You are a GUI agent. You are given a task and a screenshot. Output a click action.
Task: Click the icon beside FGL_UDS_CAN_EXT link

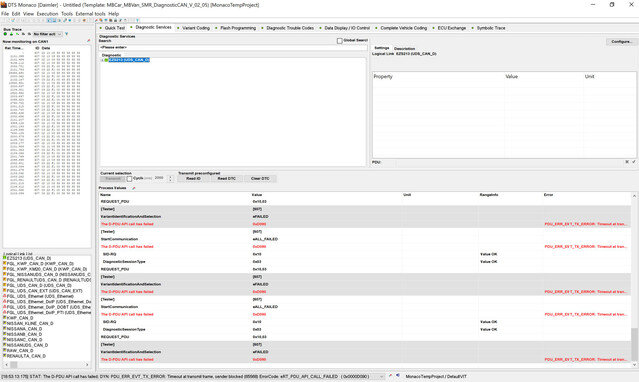4,291
